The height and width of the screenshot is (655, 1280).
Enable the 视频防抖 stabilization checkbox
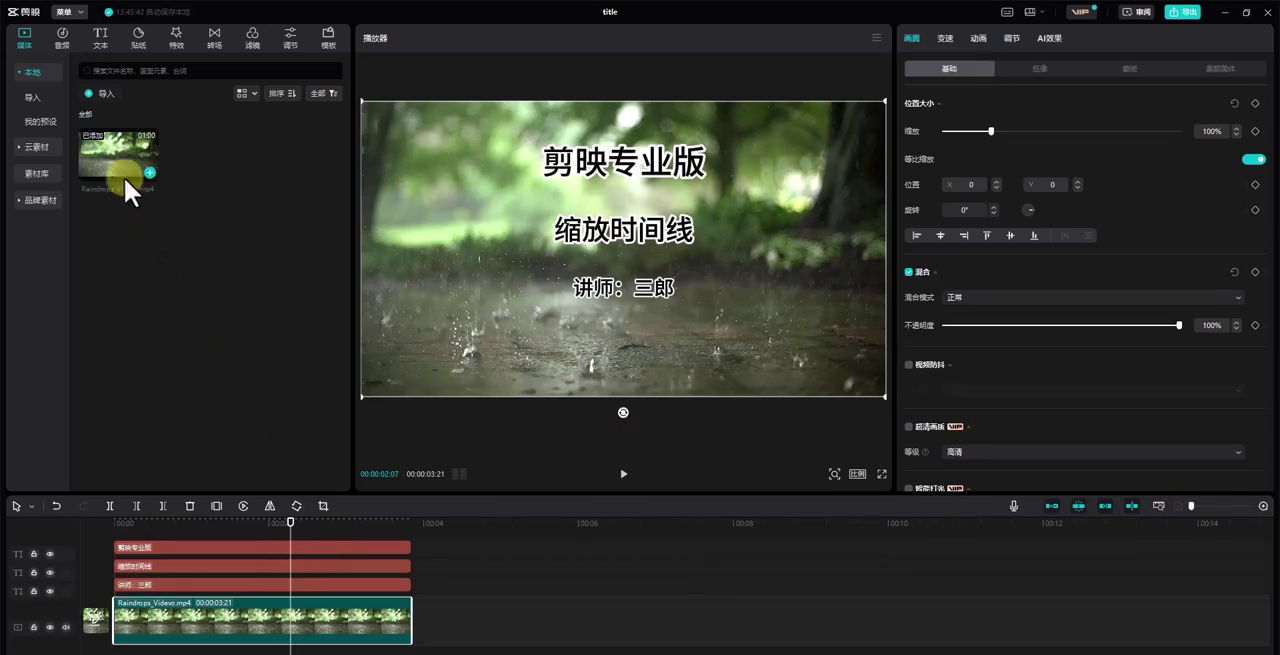coord(909,365)
